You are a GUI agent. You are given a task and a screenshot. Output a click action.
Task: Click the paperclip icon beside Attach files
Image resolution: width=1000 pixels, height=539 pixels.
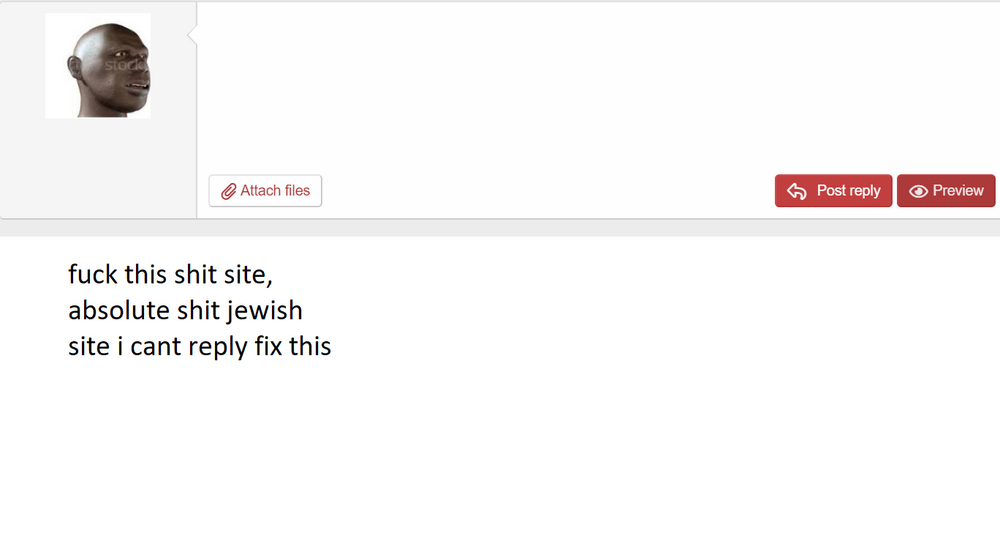click(228, 191)
